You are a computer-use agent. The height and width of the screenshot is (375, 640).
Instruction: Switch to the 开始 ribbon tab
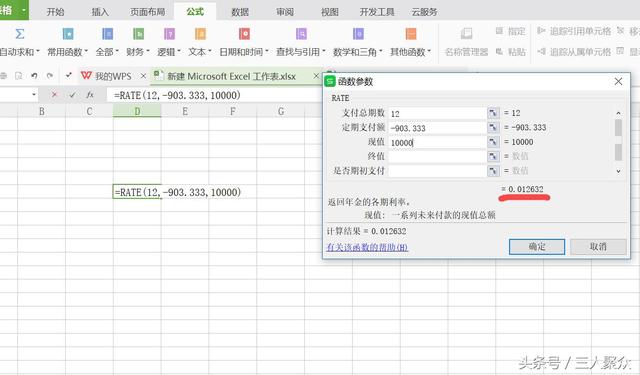(x=56, y=12)
